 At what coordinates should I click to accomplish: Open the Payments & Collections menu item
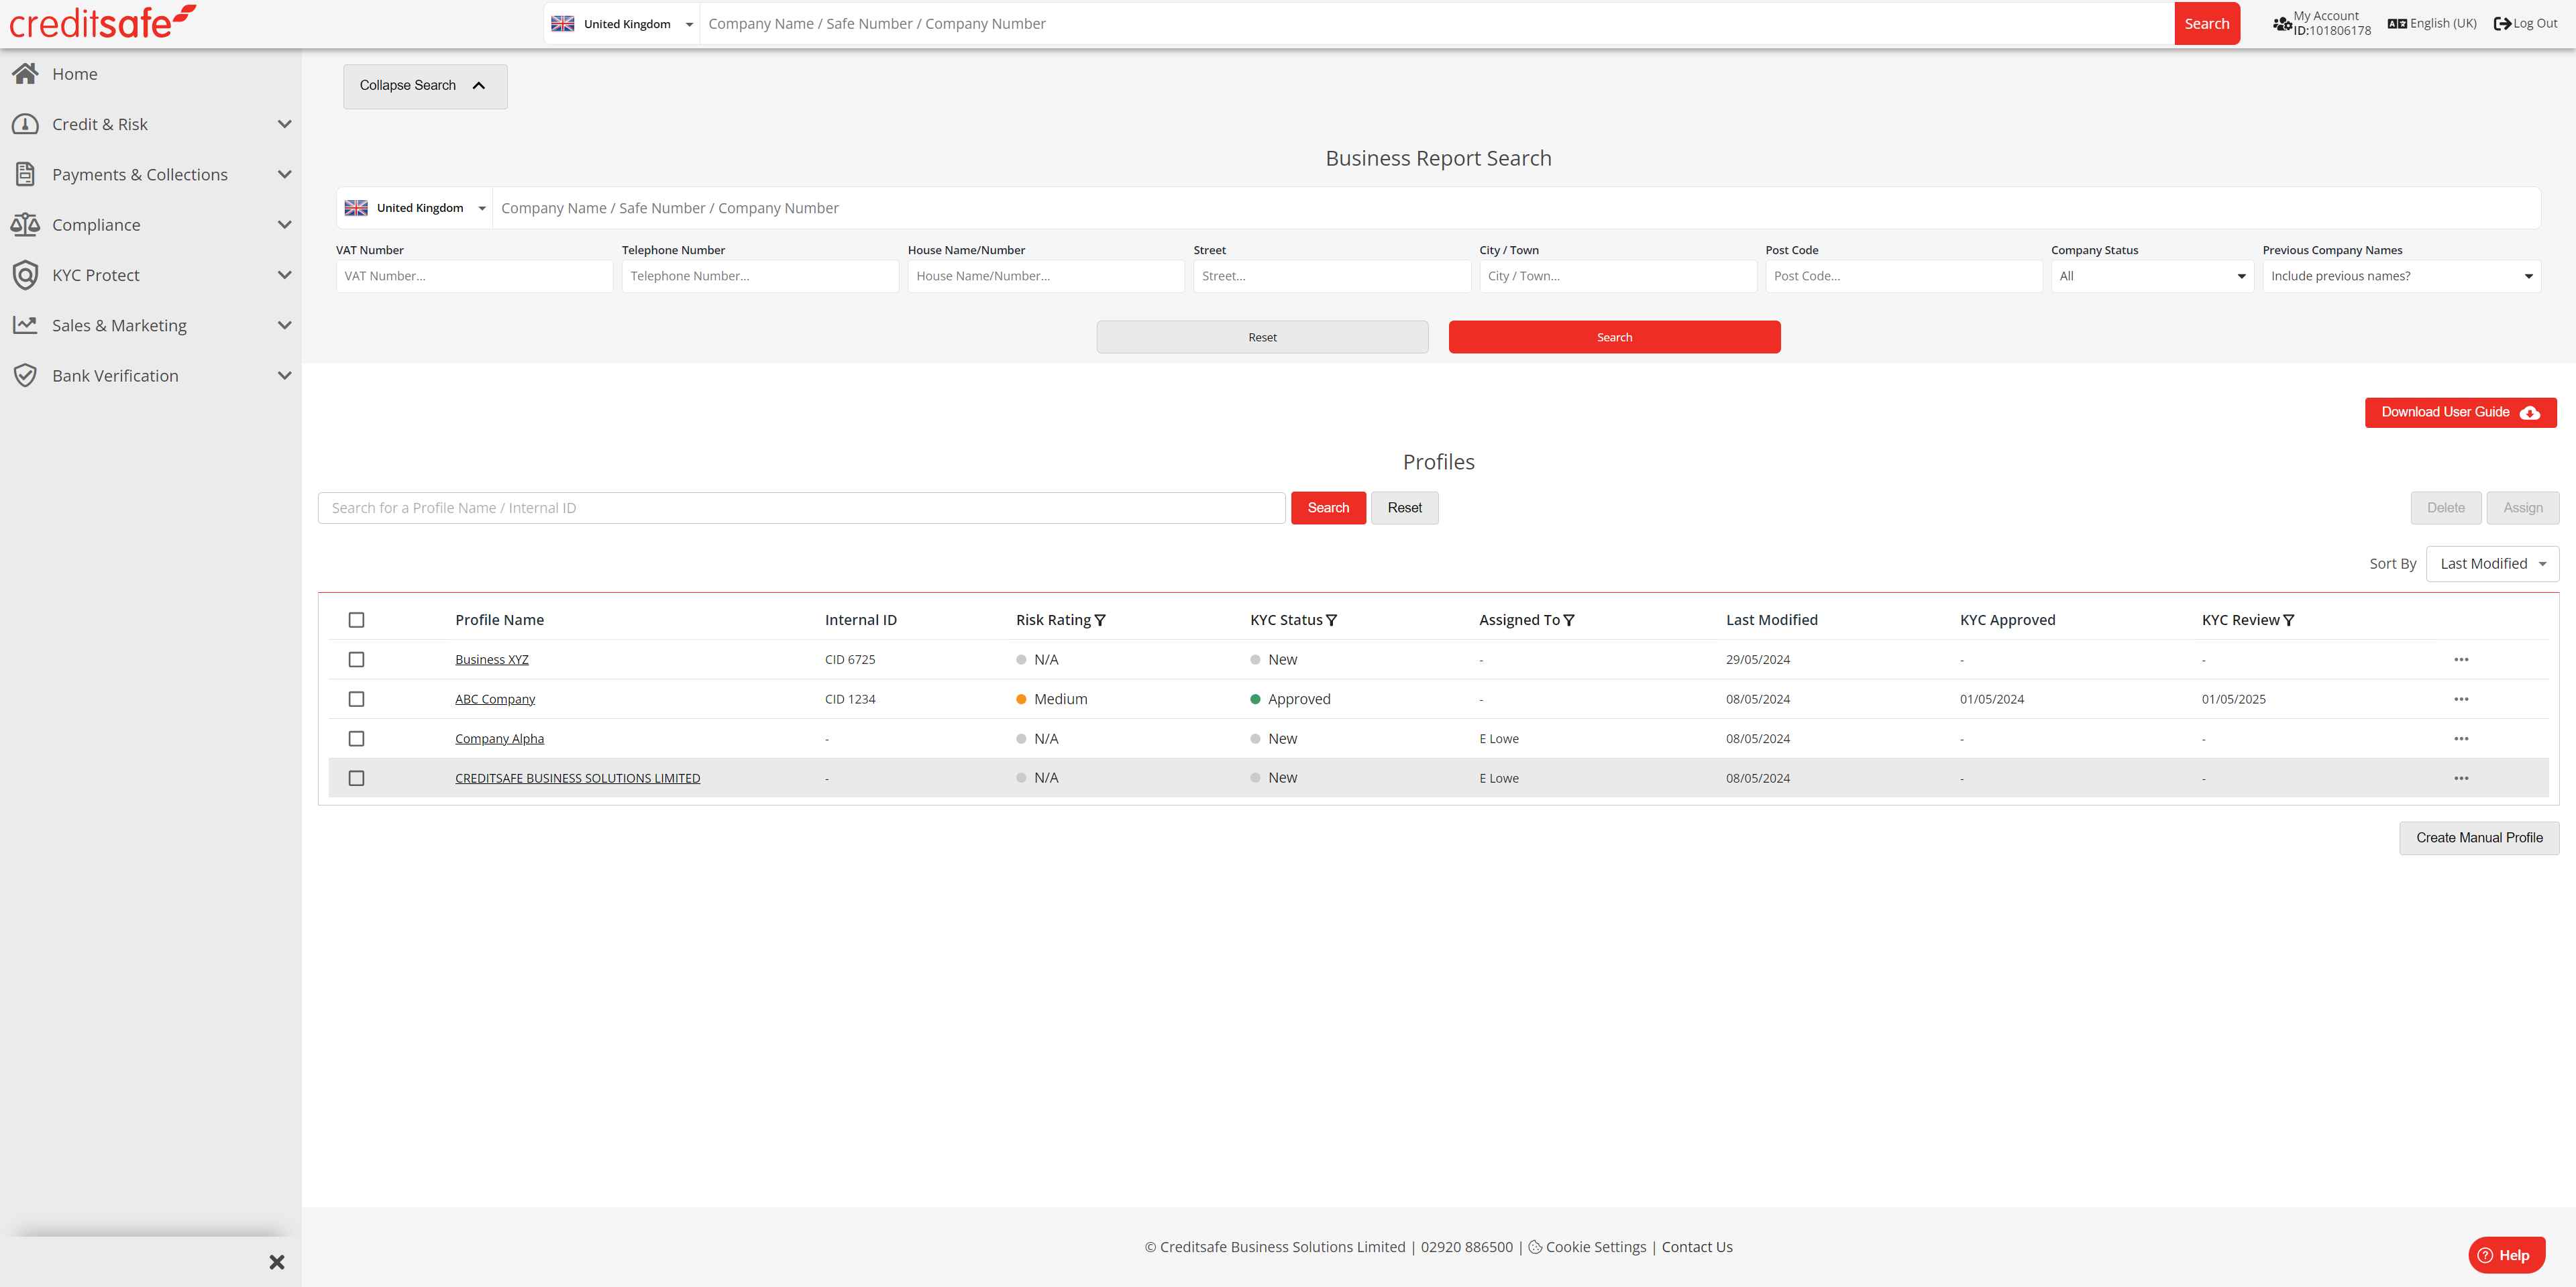[140, 174]
